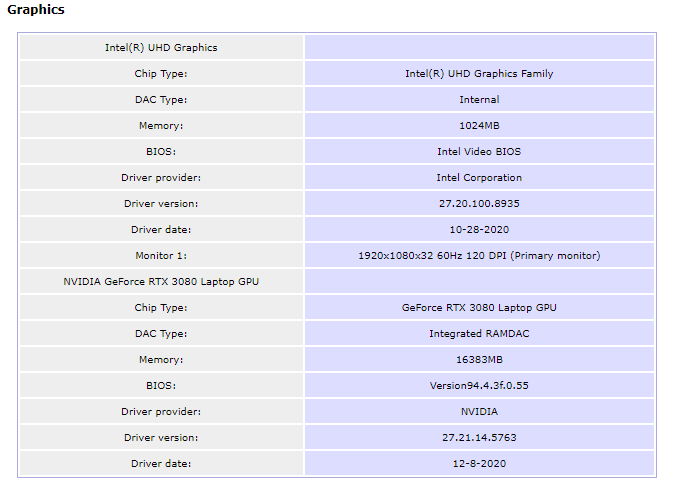This screenshot has height=483, width=673.
Task: Click the 16383MB memory value
Action: coord(479,359)
